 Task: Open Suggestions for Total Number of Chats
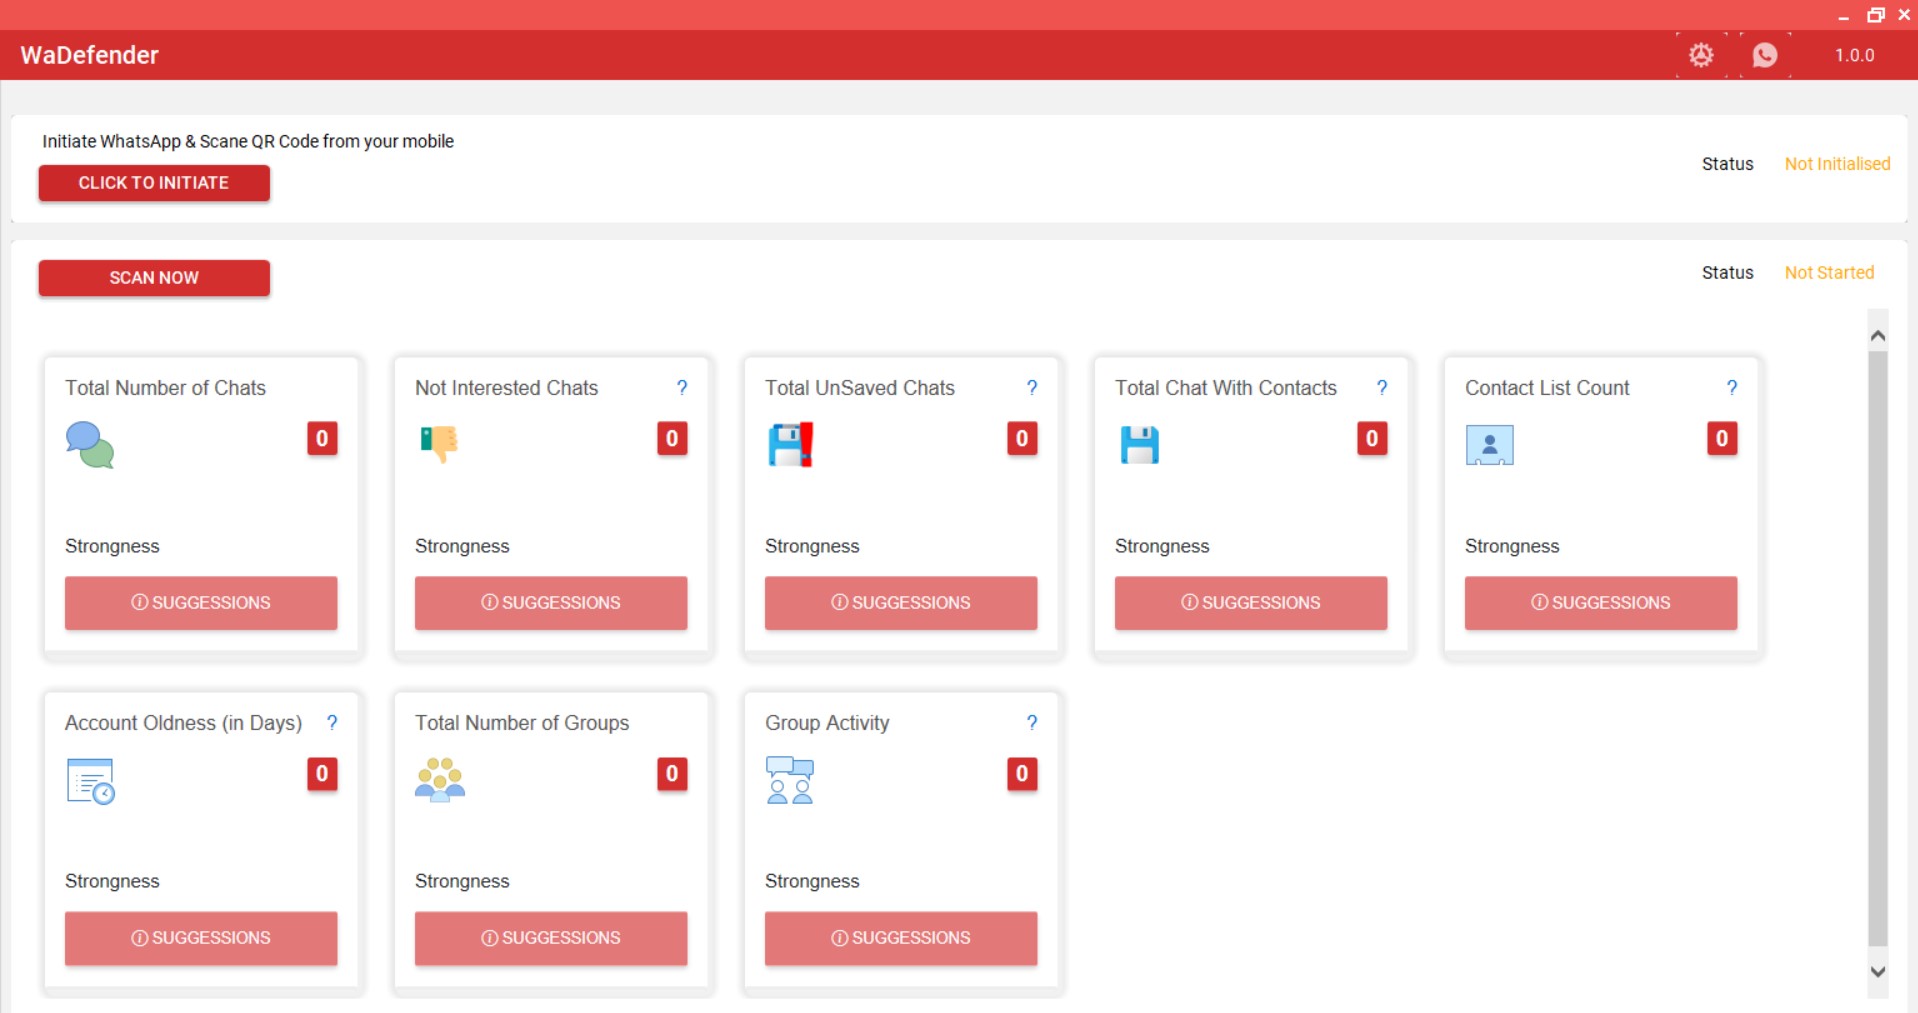[x=201, y=603]
